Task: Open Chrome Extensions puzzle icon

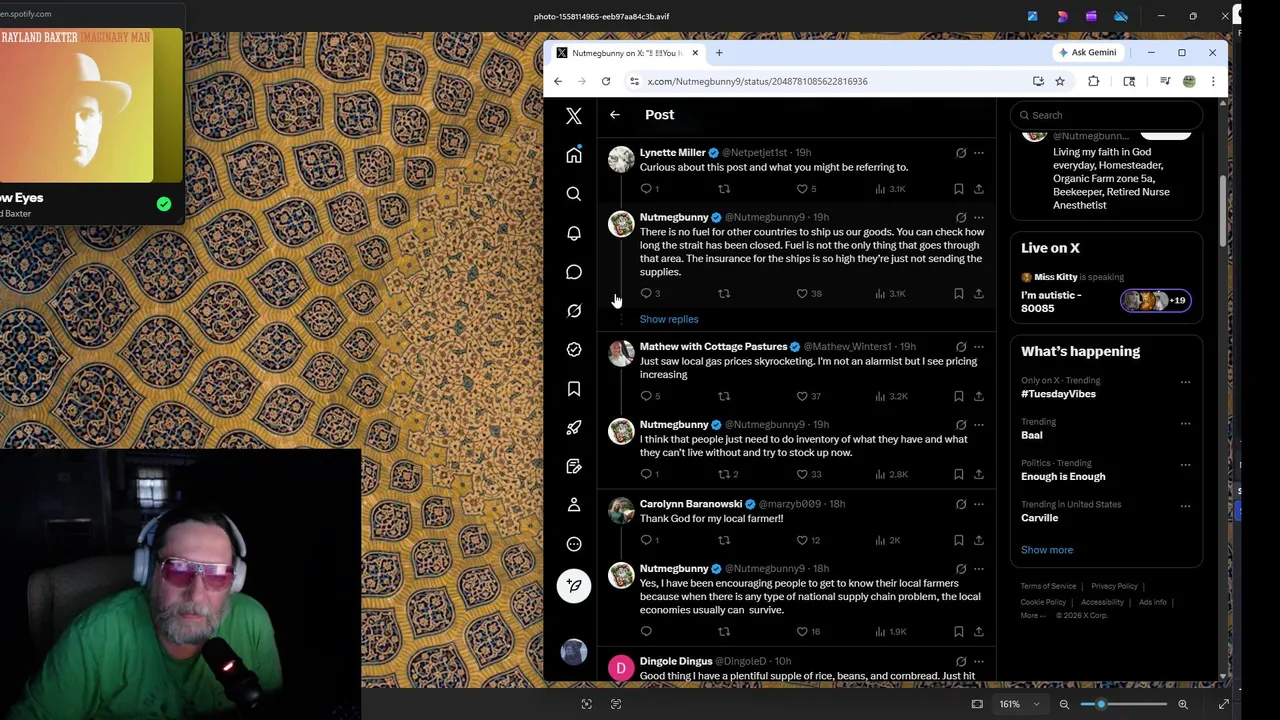Action: point(1093,82)
